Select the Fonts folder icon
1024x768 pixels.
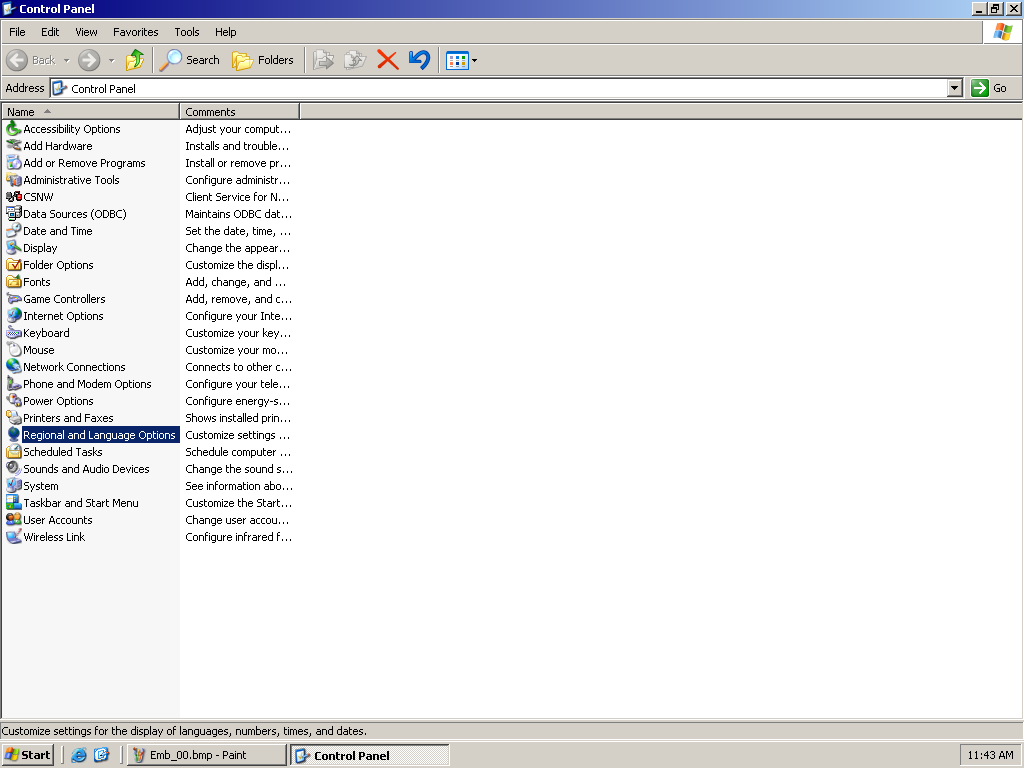[14, 281]
